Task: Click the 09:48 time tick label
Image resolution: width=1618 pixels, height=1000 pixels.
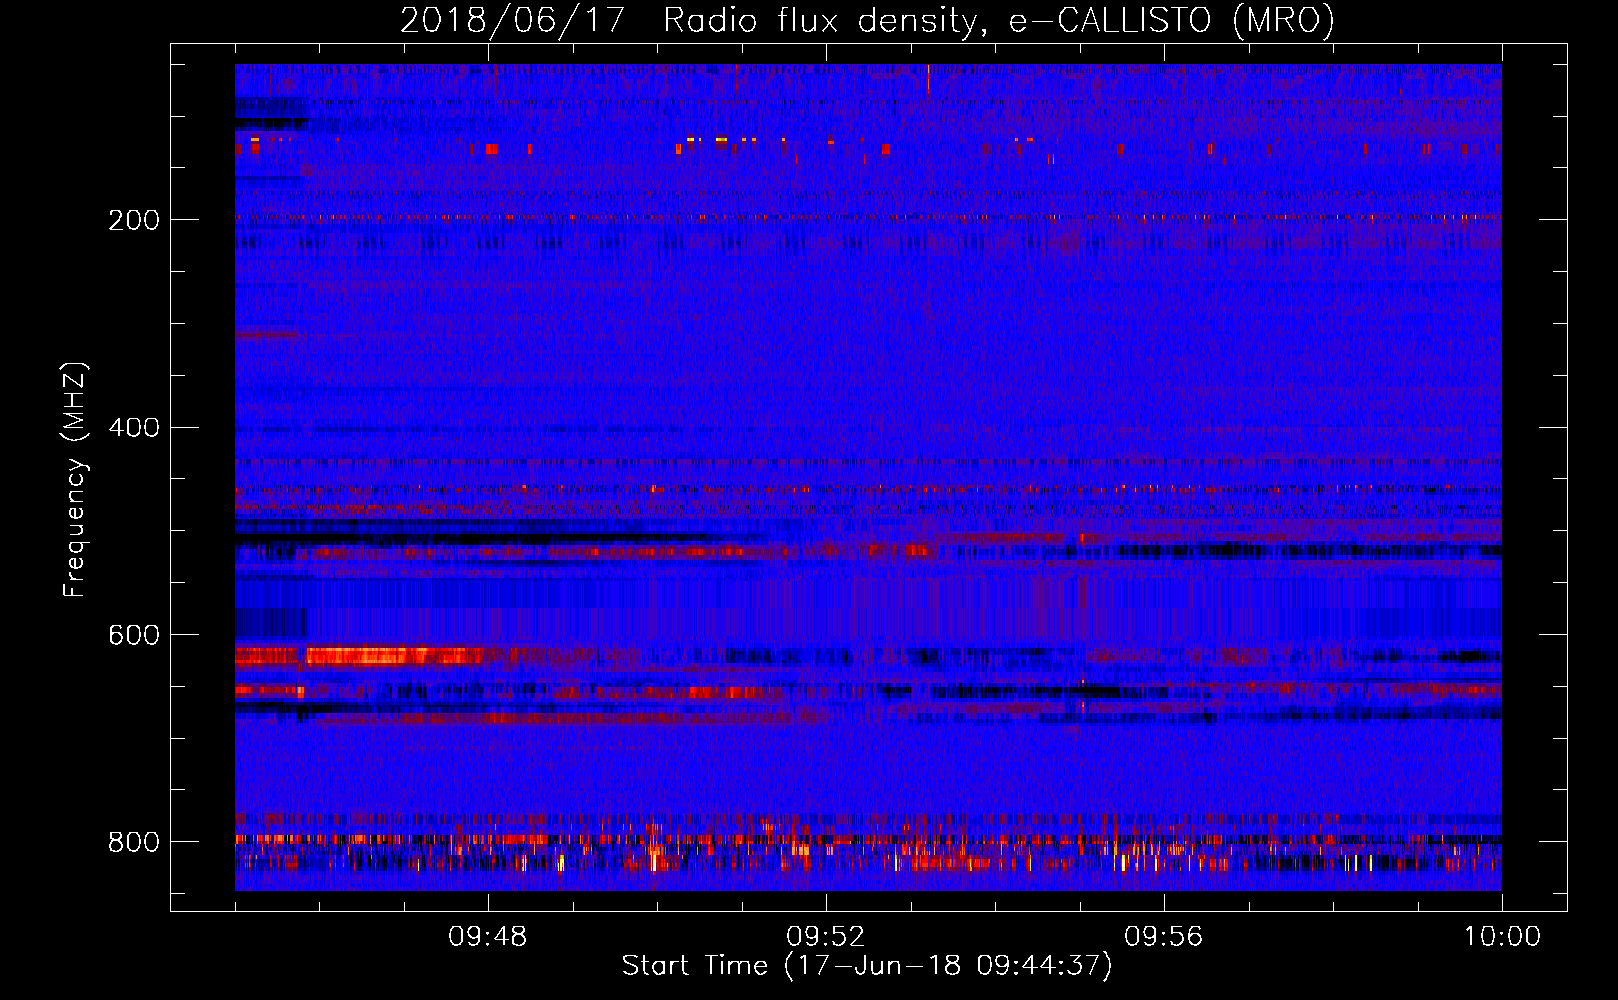Action: pos(487,937)
